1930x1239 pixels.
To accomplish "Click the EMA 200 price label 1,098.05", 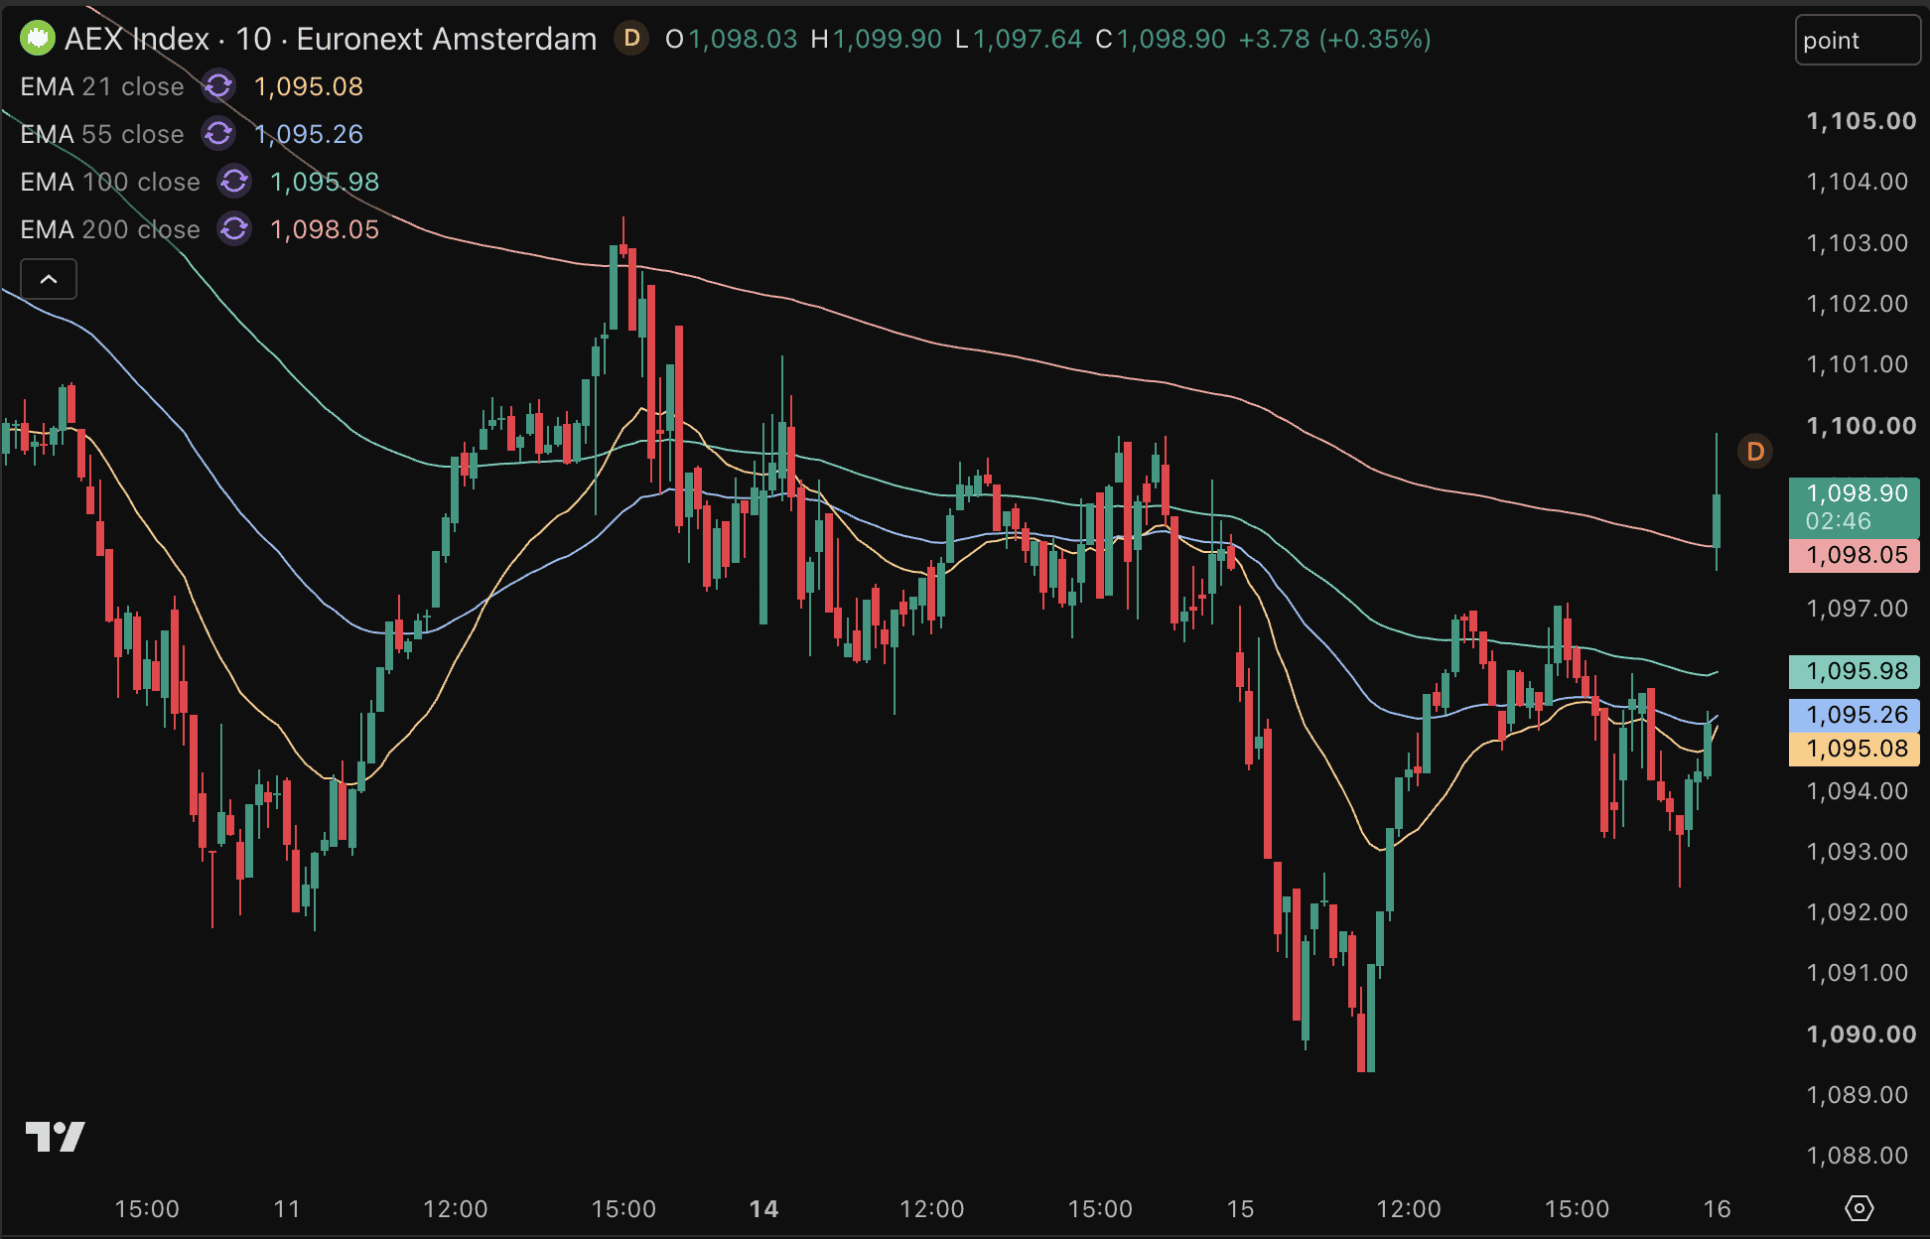I will [1854, 555].
